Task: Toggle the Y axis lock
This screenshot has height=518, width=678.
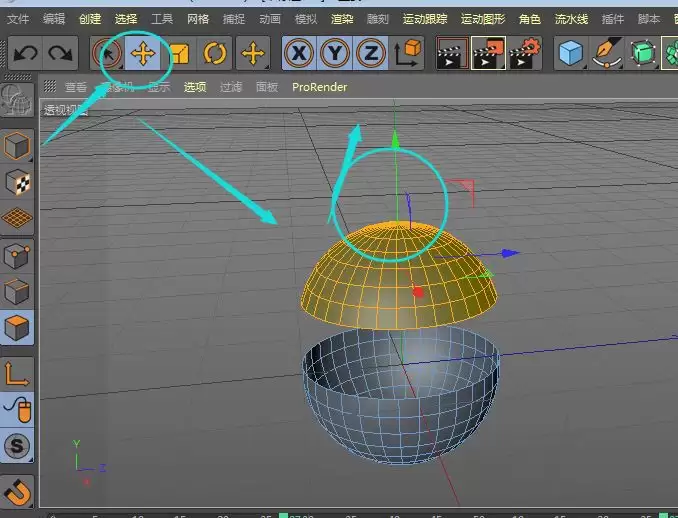Action: pos(335,53)
